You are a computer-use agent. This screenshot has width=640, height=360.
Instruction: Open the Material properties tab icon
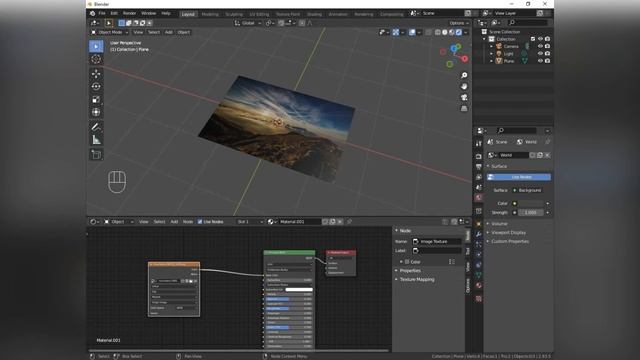pyautogui.click(x=479, y=285)
